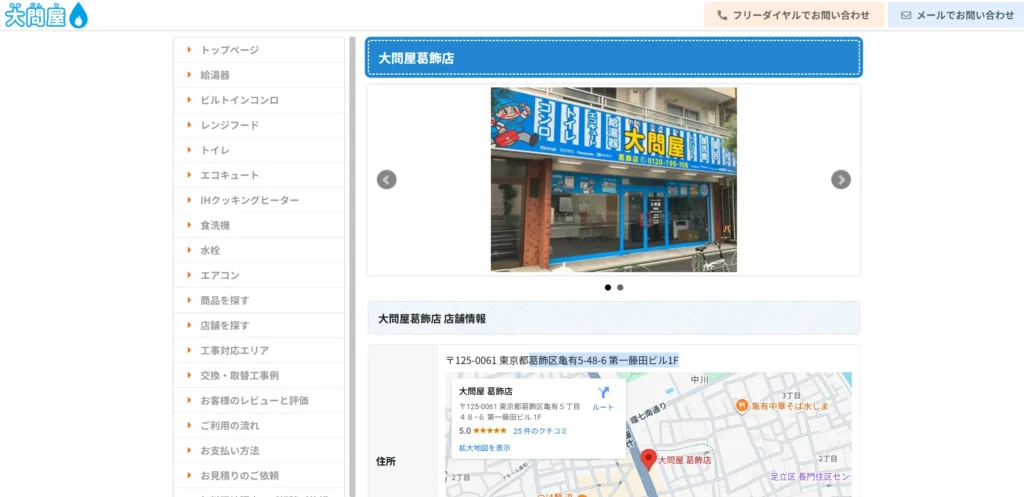Viewport: 1024px width, 497px height.
Task: Select the second carousel dot indicator
Action: (620, 287)
